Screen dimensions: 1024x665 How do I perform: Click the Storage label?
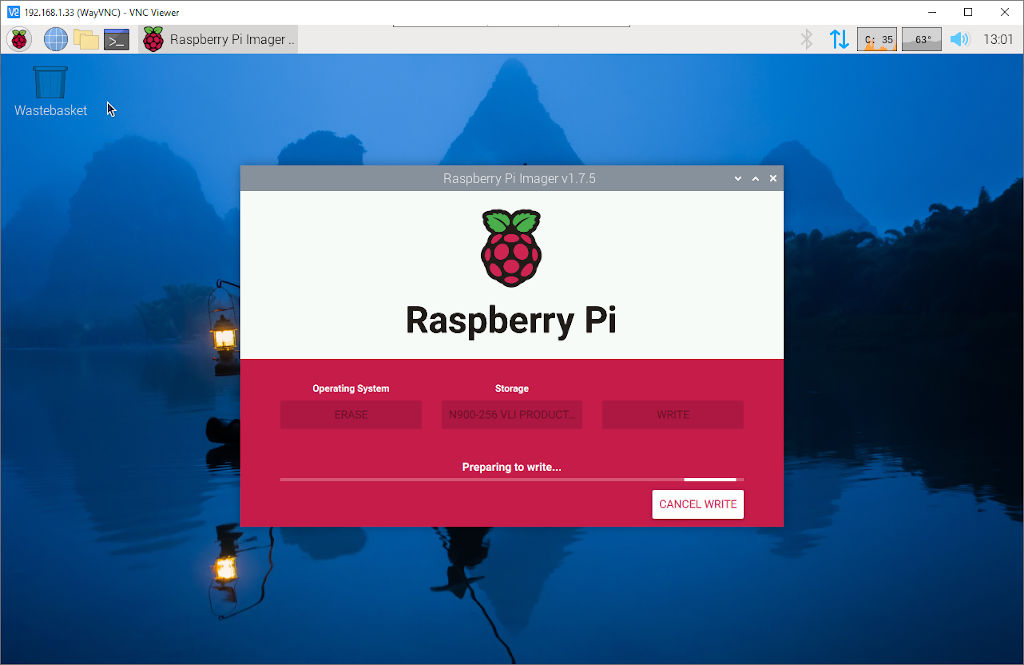point(511,389)
